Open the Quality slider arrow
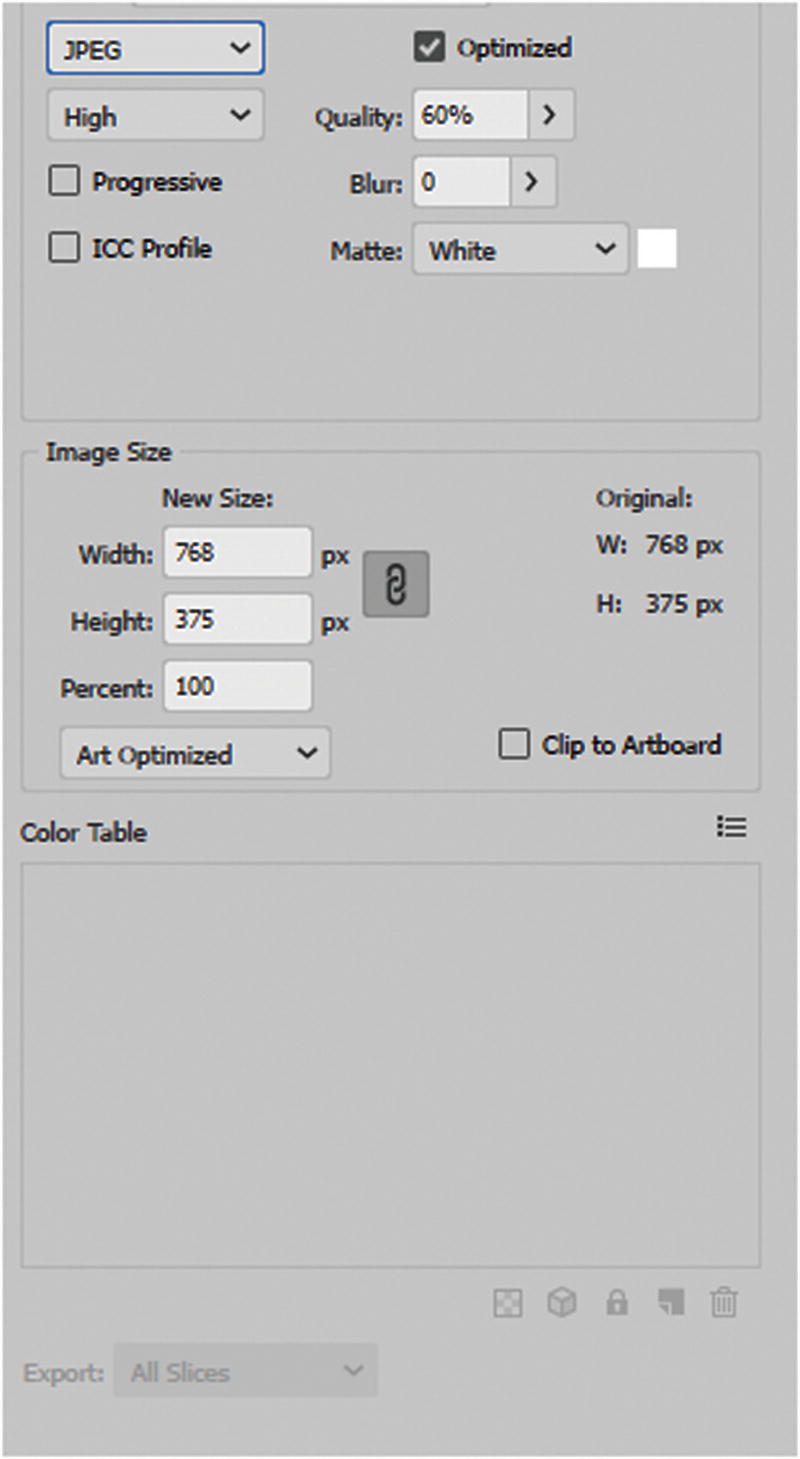Viewport: 800px width, 1459px height. [550, 116]
